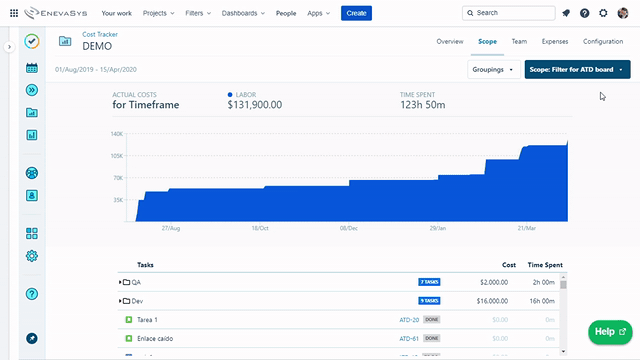Open the double-arrow forward sidebar icon

click(32, 90)
